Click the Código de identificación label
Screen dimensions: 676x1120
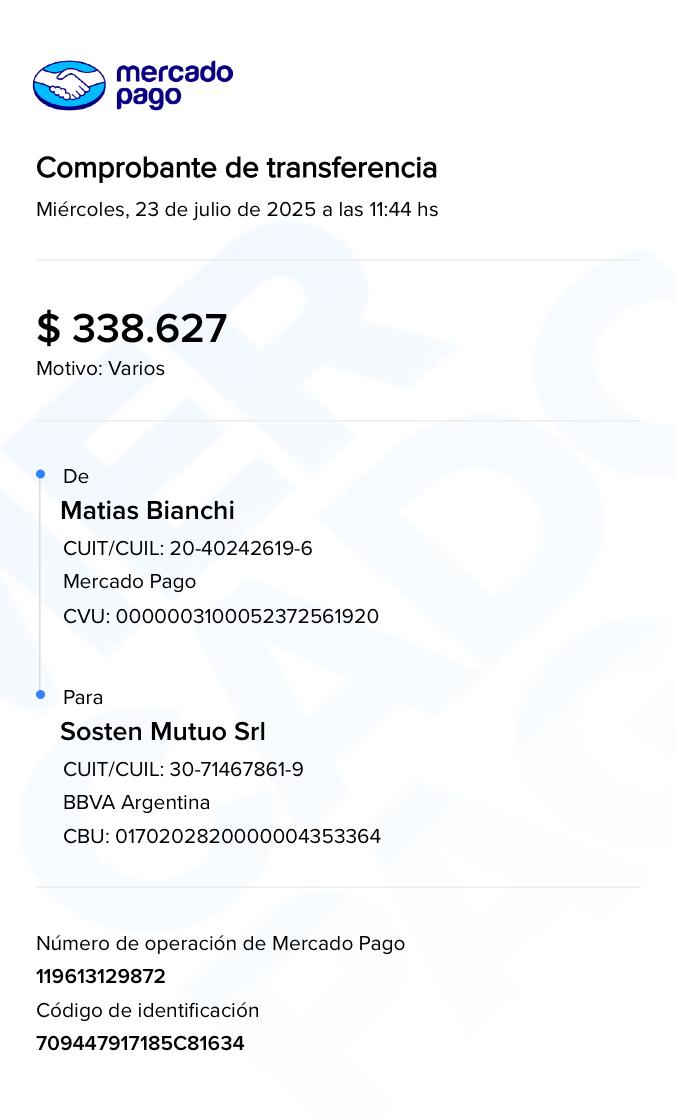tap(147, 1010)
